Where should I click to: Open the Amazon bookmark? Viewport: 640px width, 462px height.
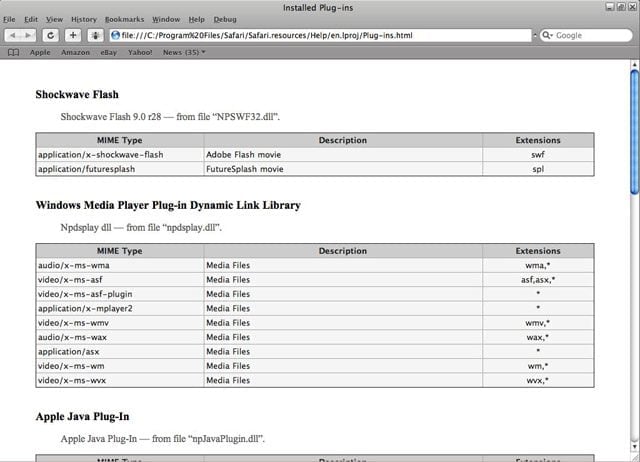[x=76, y=52]
